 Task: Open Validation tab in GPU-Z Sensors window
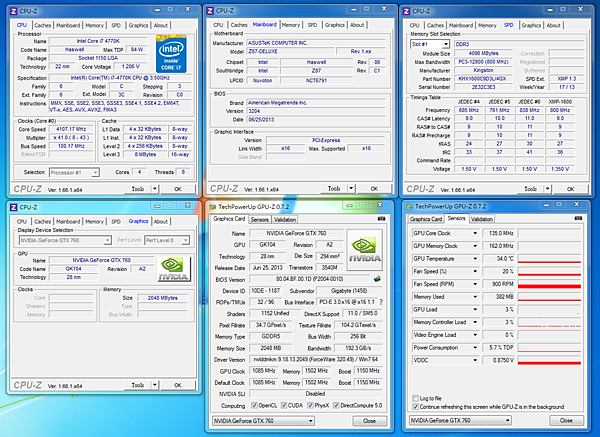[x=481, y=219]
